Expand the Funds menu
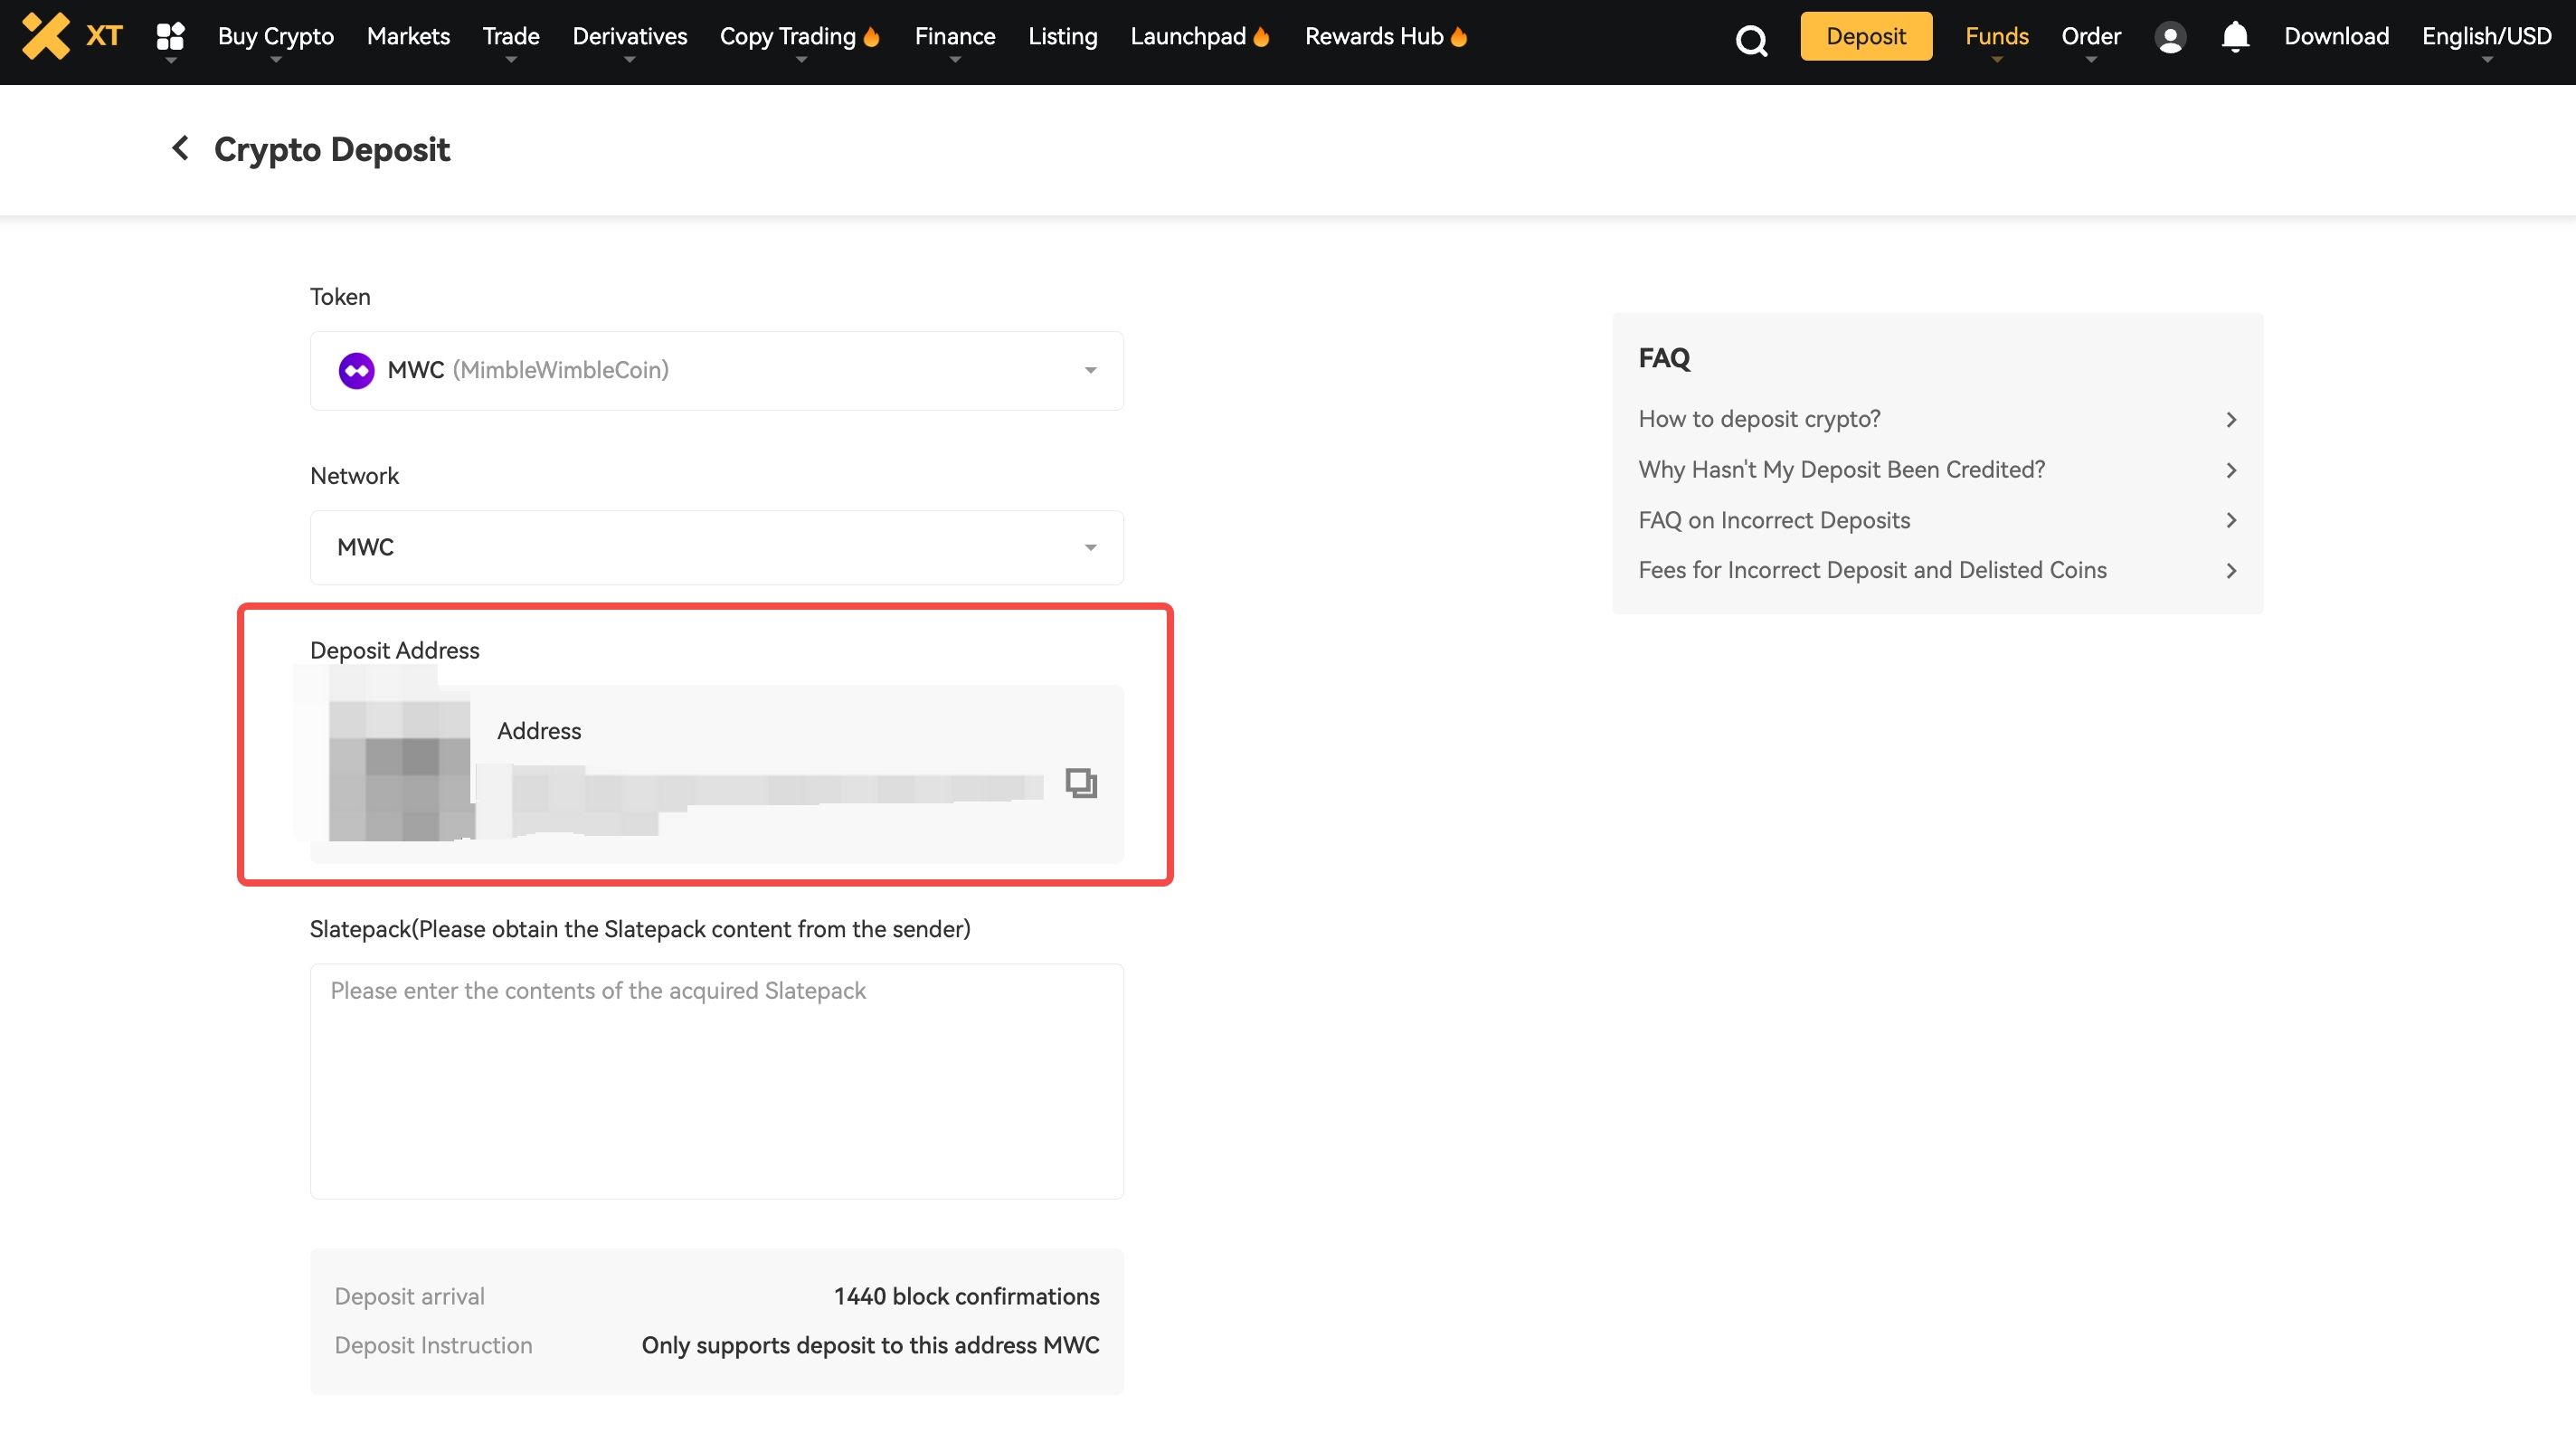Screen dimensions: 2576x1433 (x=1996, y=37)
